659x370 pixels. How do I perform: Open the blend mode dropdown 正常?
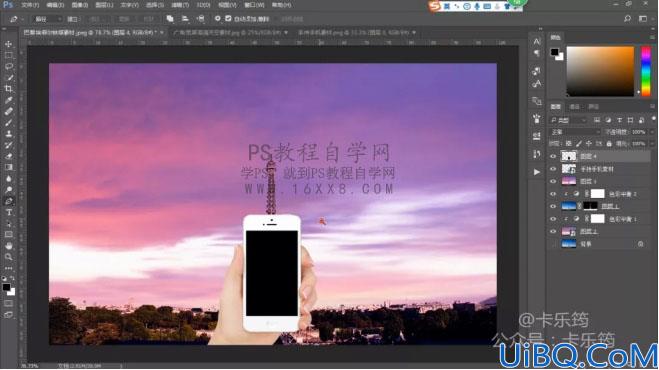(x=575, y=132)
